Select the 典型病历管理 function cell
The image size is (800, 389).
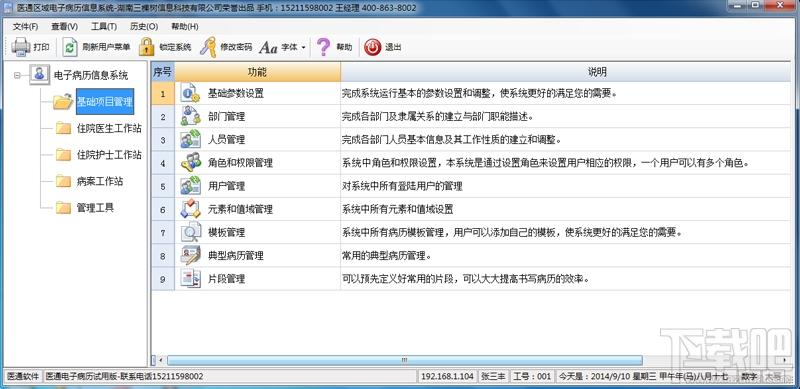click(257, 255)
